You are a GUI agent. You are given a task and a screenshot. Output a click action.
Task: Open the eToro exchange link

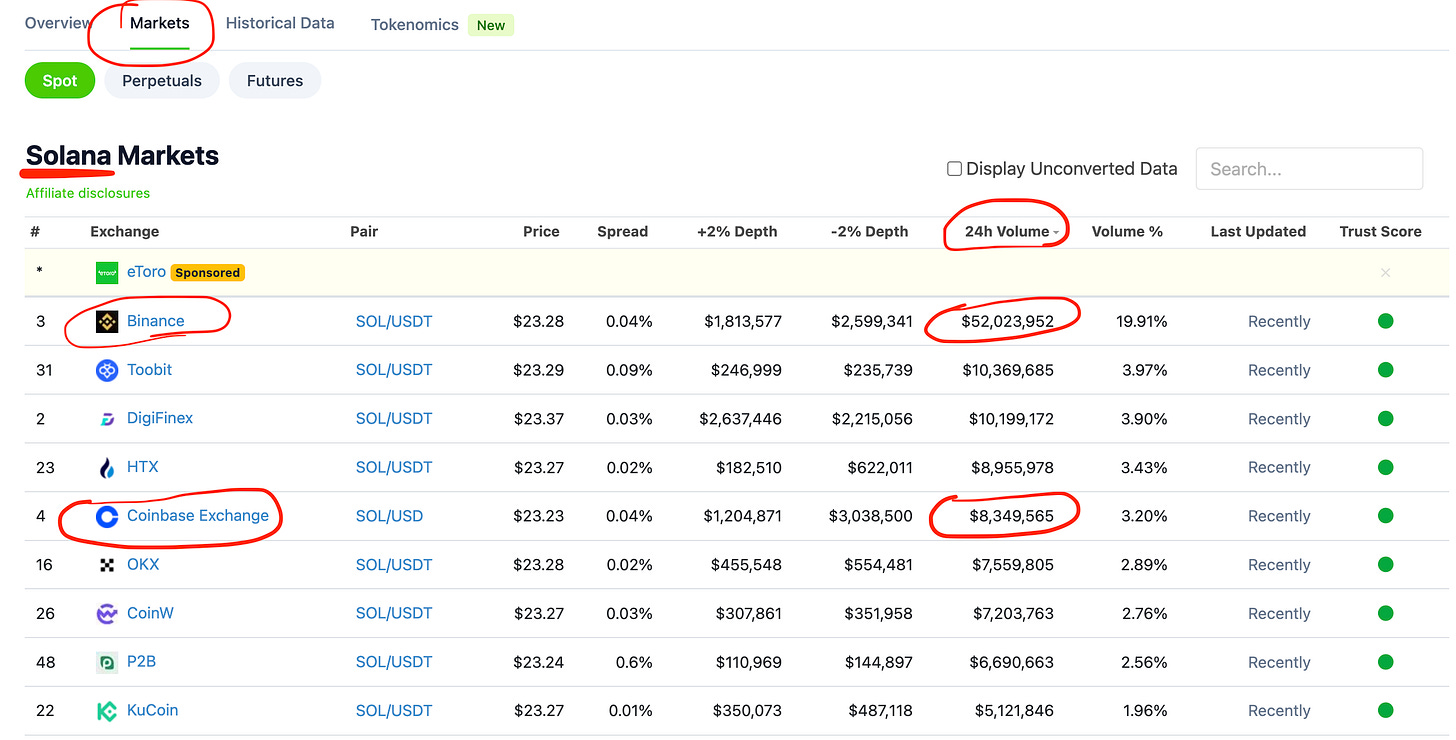coord(146,271)
